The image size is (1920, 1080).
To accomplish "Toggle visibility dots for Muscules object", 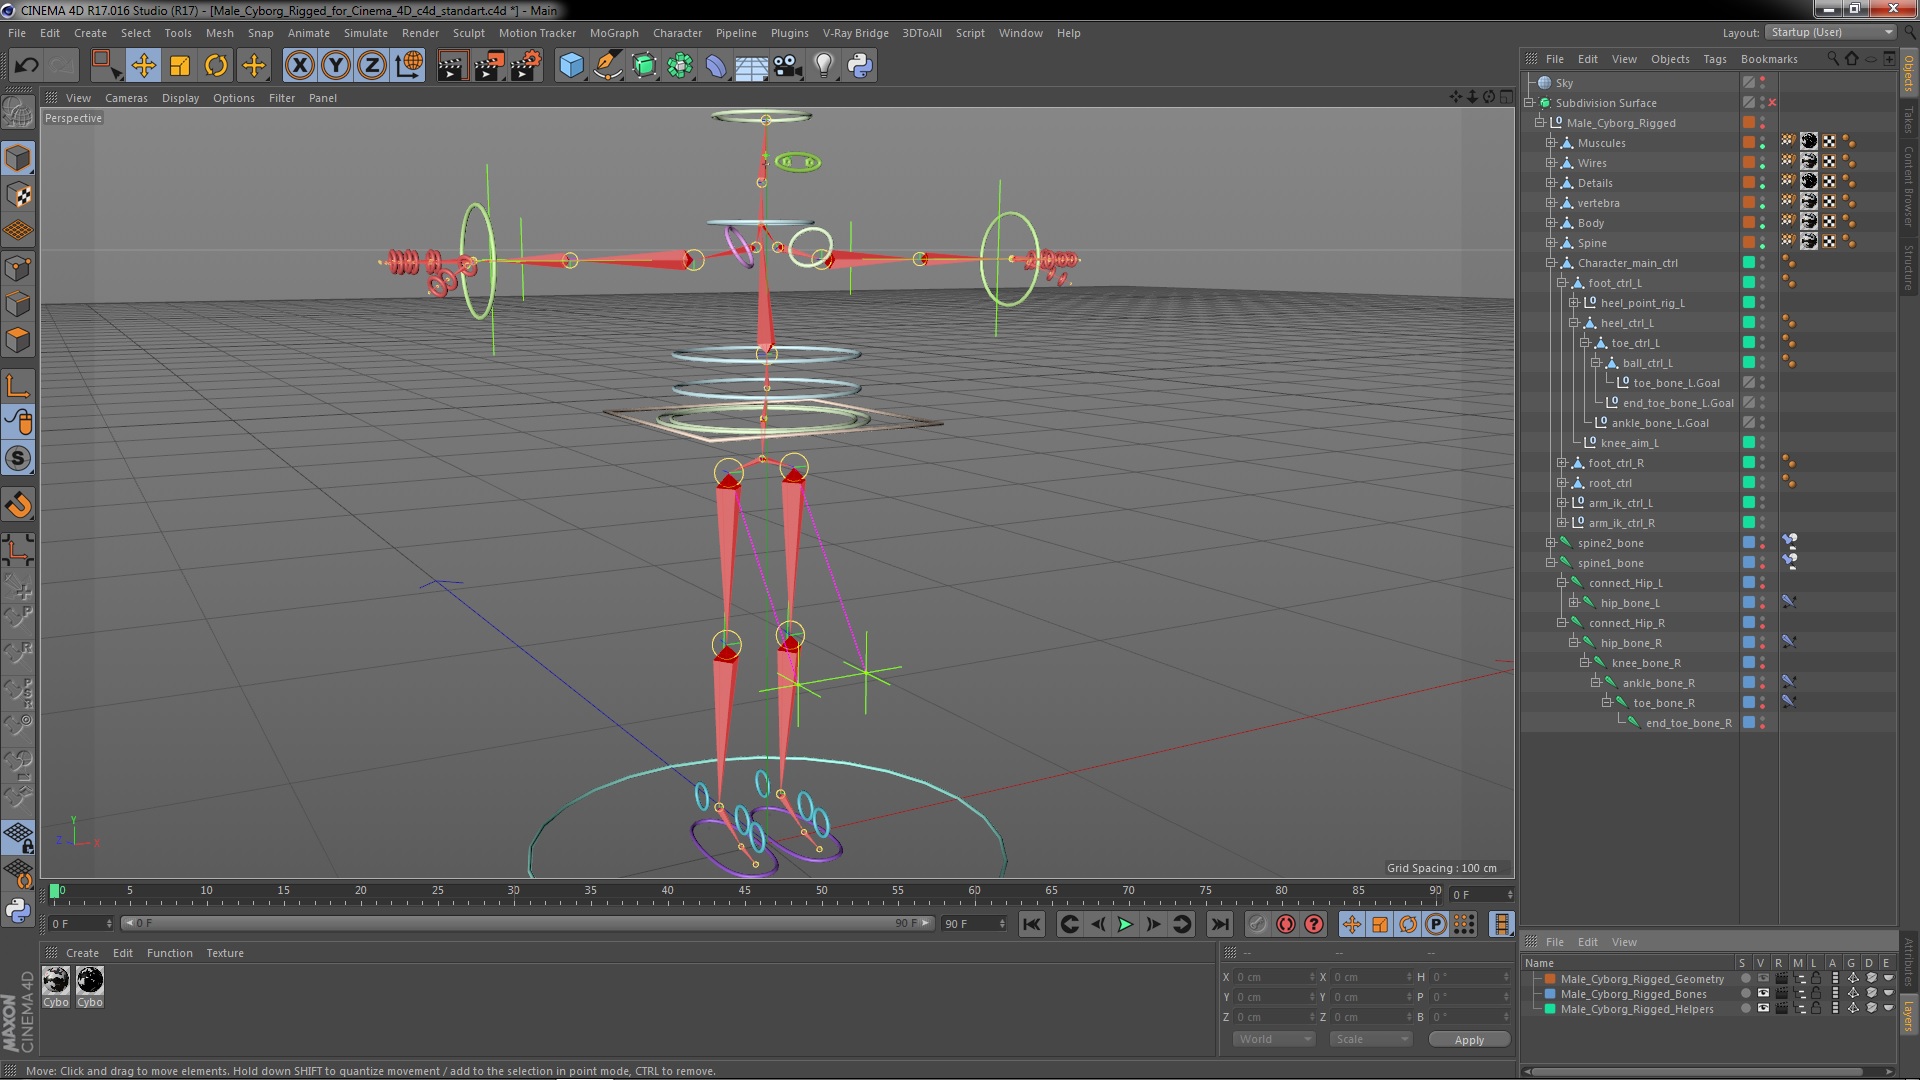I will 1763,143.
